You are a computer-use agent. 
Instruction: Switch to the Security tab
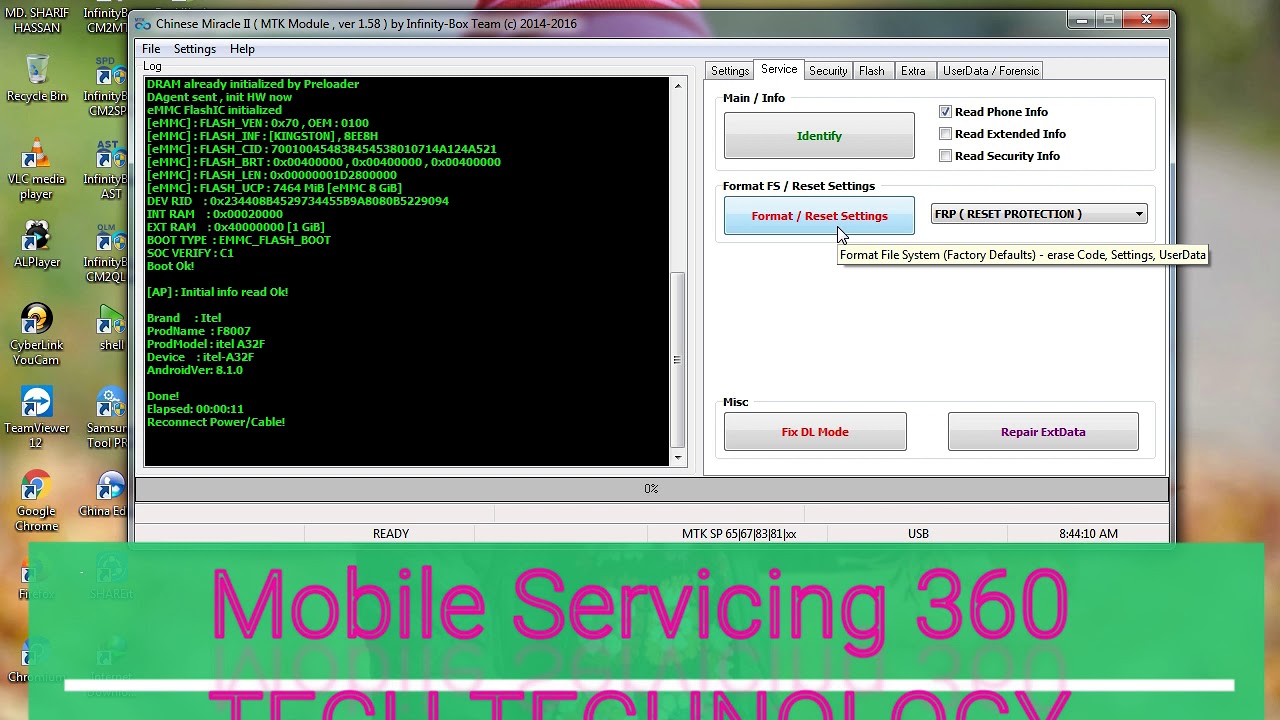(828, 71)
